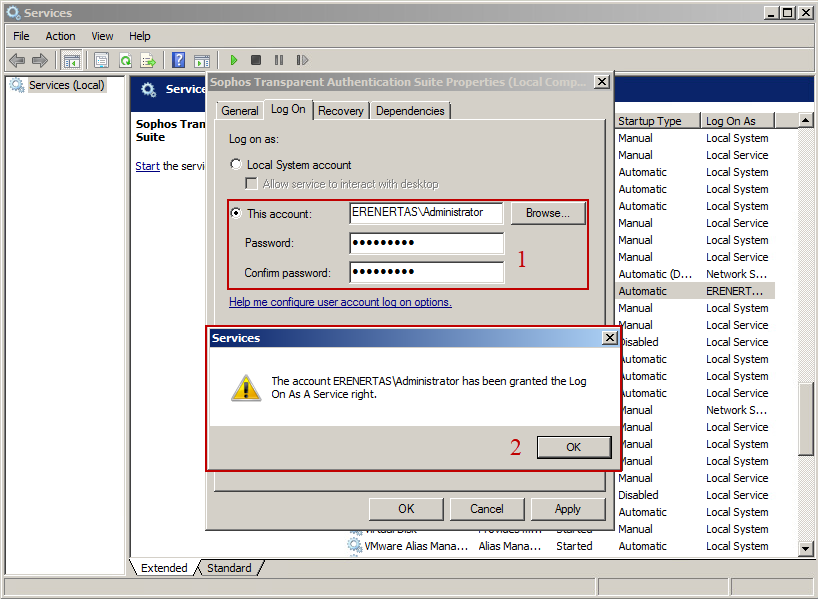Screen dimensions: 818x599
Task: Close the Services message box with X
Action: pyautogui.click(x=609, y=338)
